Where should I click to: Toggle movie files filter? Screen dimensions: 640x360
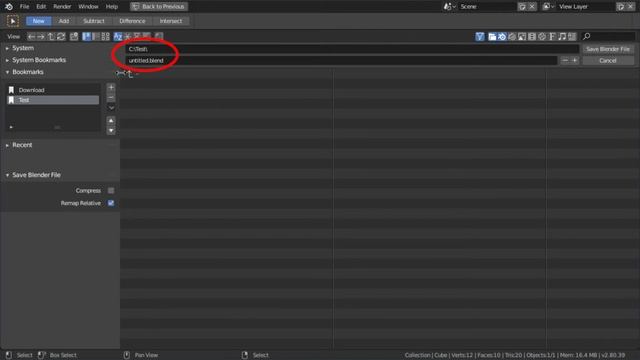pyautogui.click(x=532, y=37)
